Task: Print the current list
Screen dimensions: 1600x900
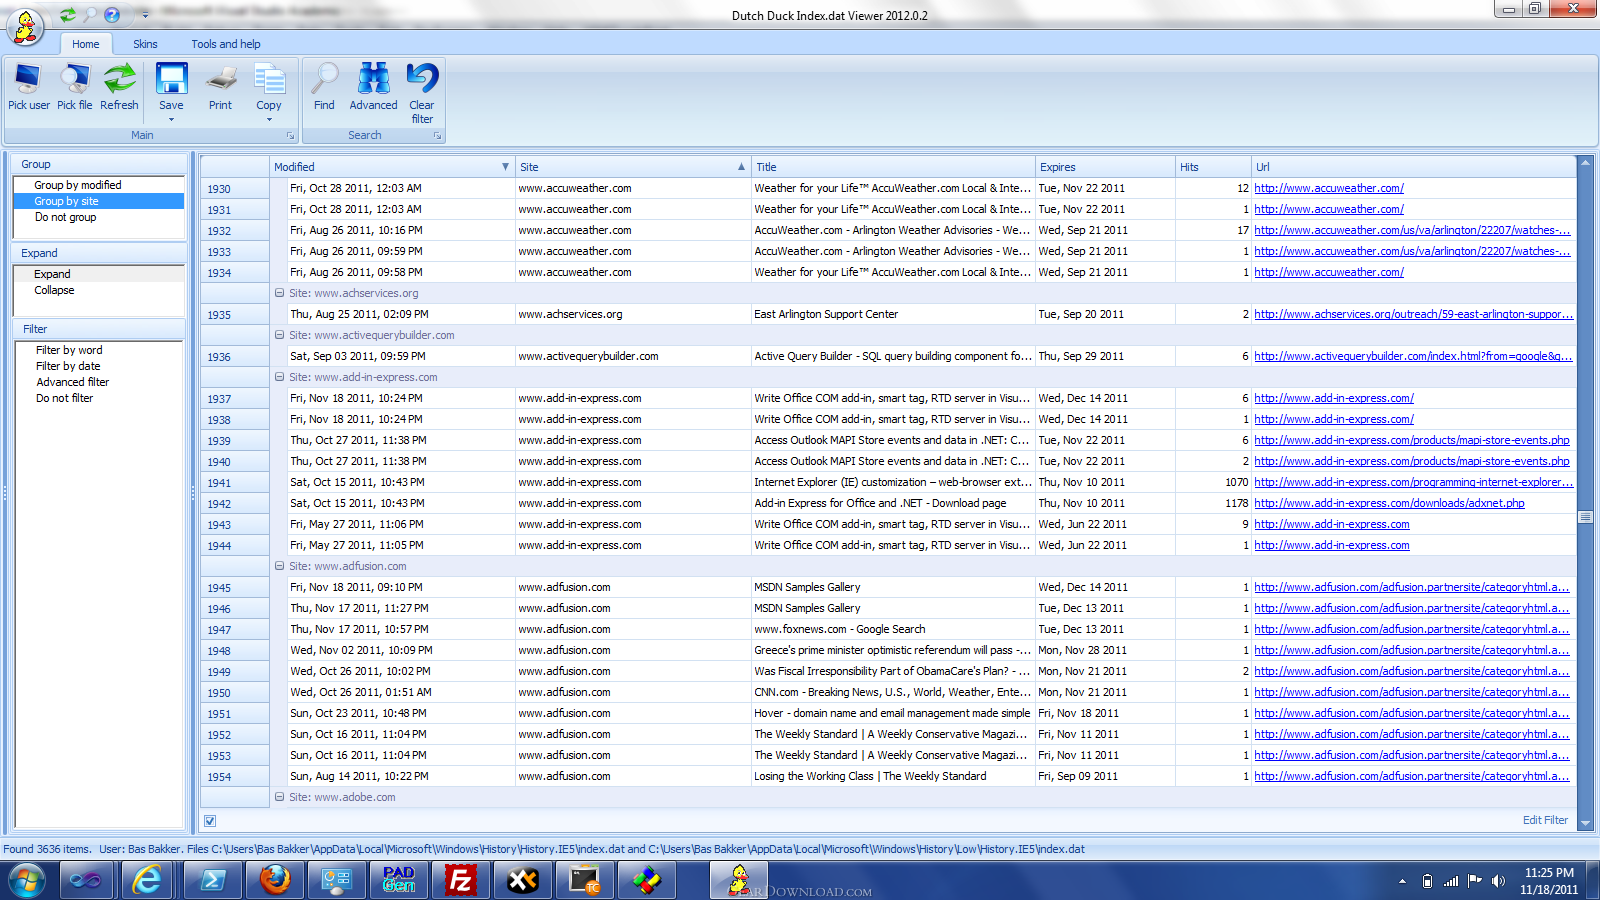Action: [x=220, y=79]
